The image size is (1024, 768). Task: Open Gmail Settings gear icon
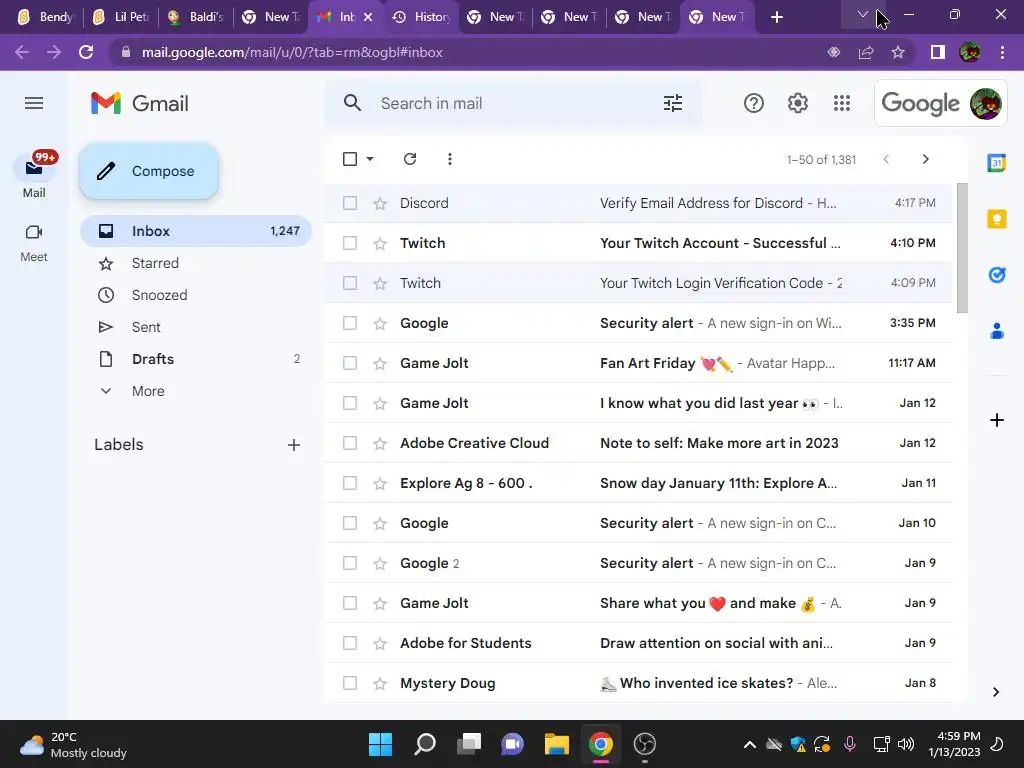tap(797, 103)
